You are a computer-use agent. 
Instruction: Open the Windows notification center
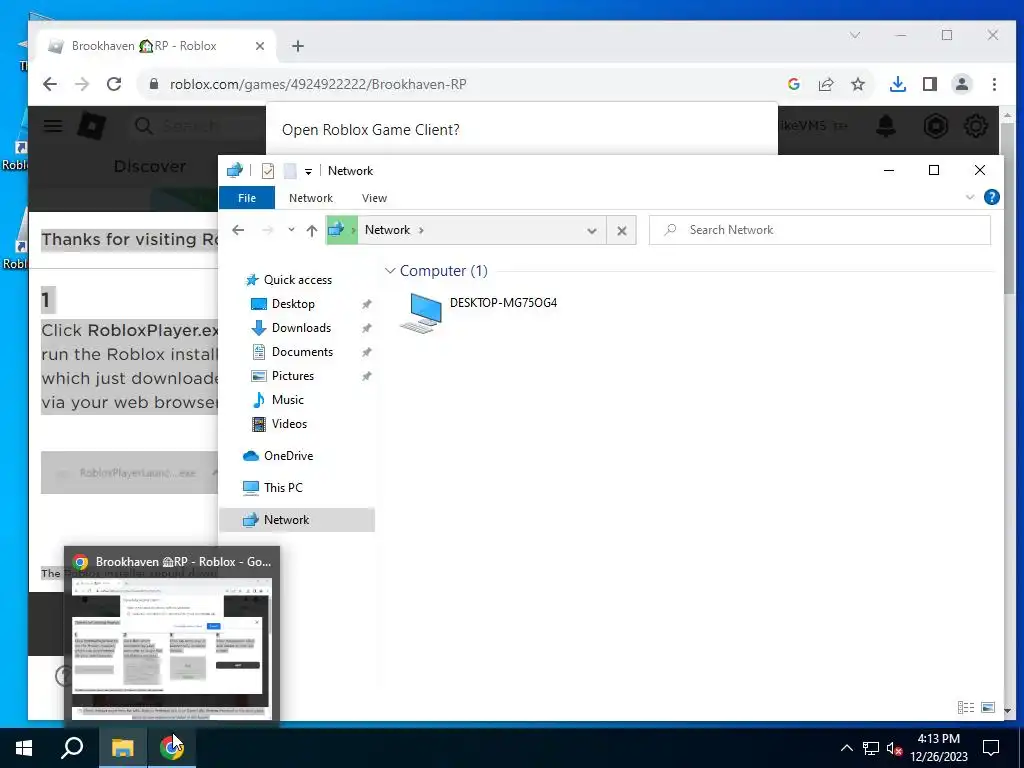pos(991,748)
